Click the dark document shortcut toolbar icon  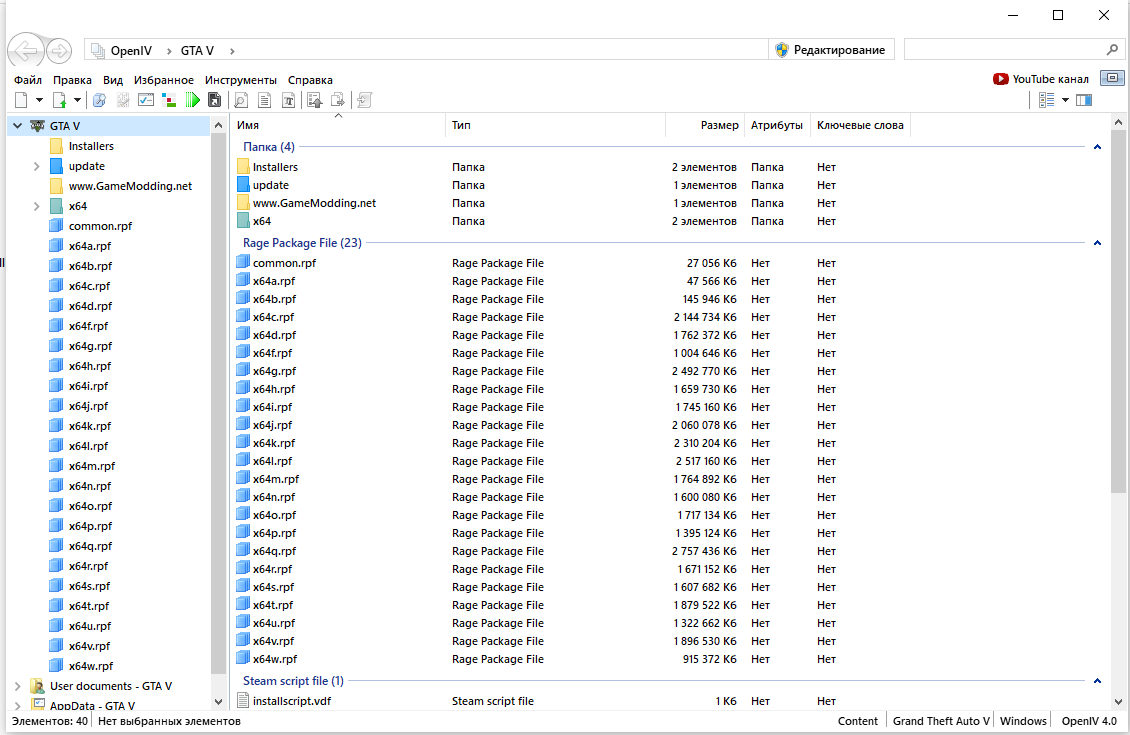point(214,100)
